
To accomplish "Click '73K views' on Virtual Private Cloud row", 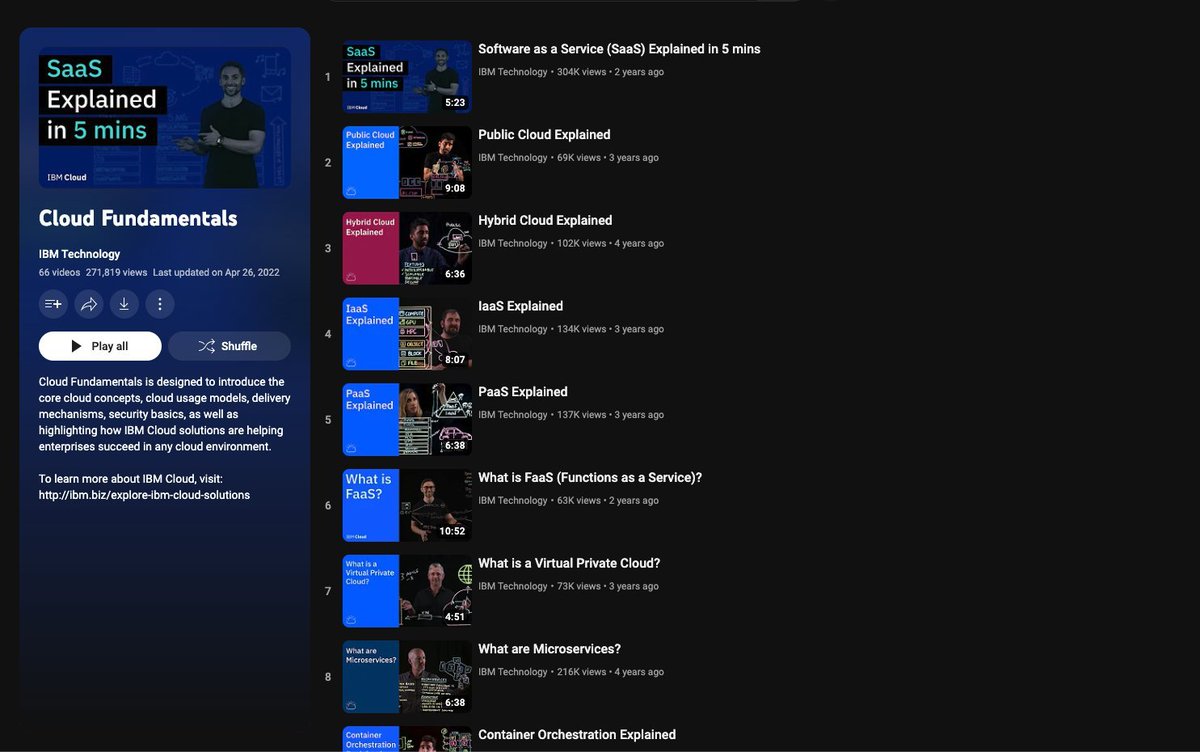I will pos(579,586).
